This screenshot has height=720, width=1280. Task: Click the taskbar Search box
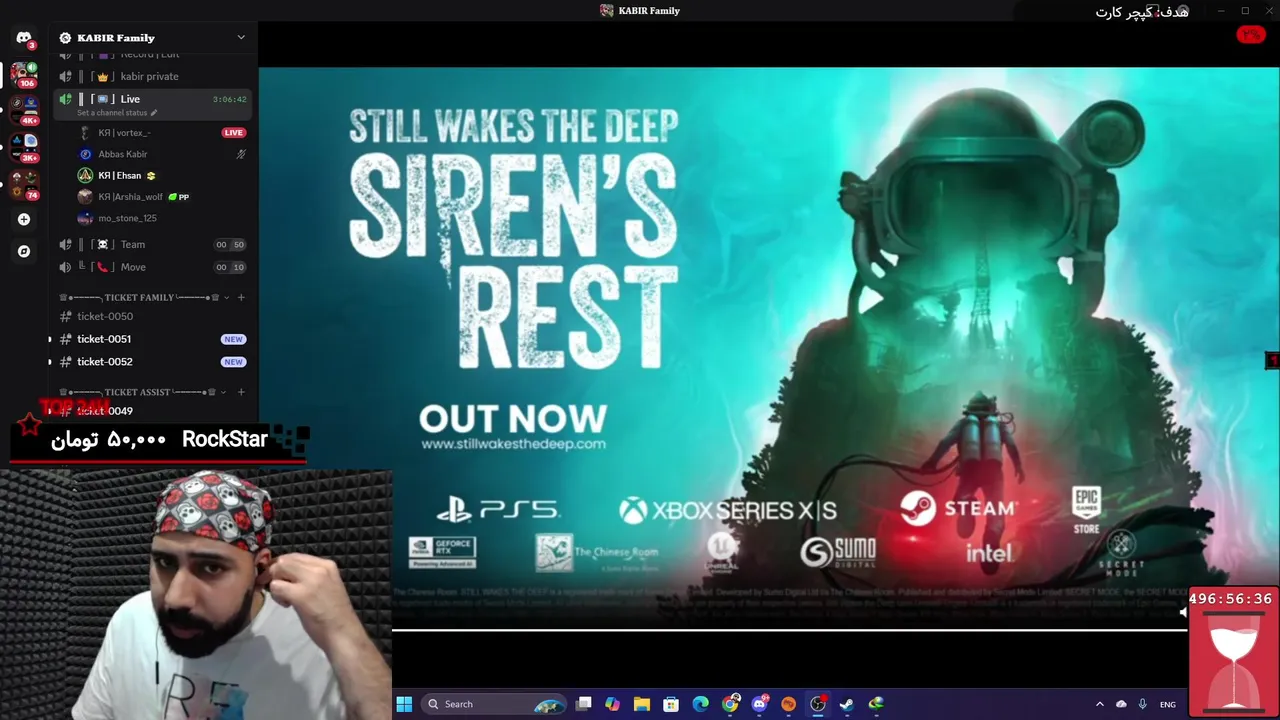(494, 704)
